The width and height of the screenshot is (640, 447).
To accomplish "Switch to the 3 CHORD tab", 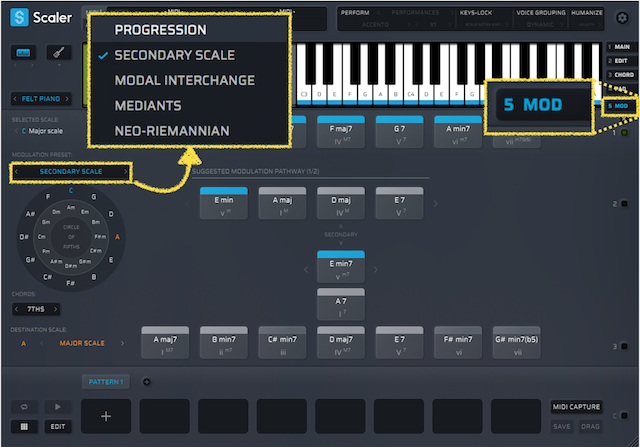I will [620, 75].
